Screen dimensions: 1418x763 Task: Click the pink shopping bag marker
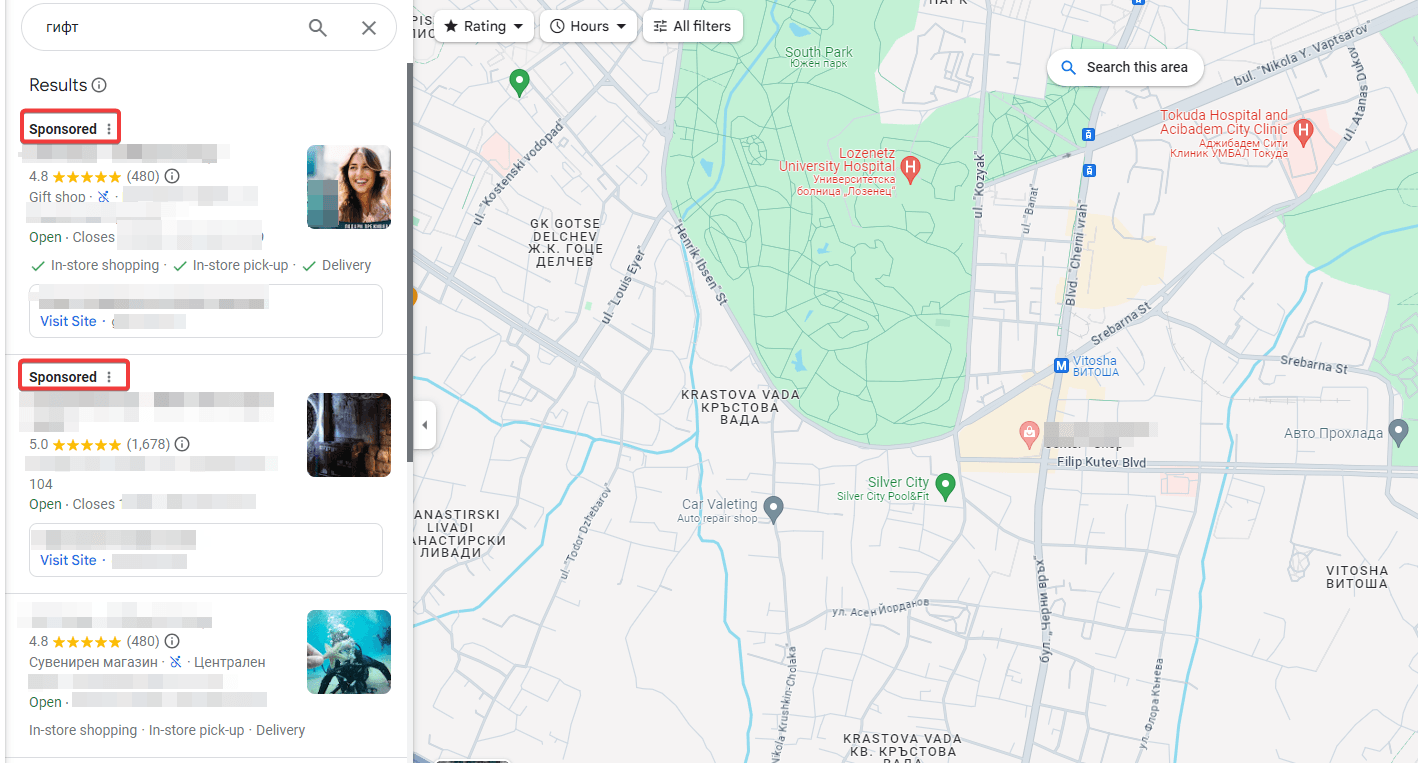(x=1028, y=433)
